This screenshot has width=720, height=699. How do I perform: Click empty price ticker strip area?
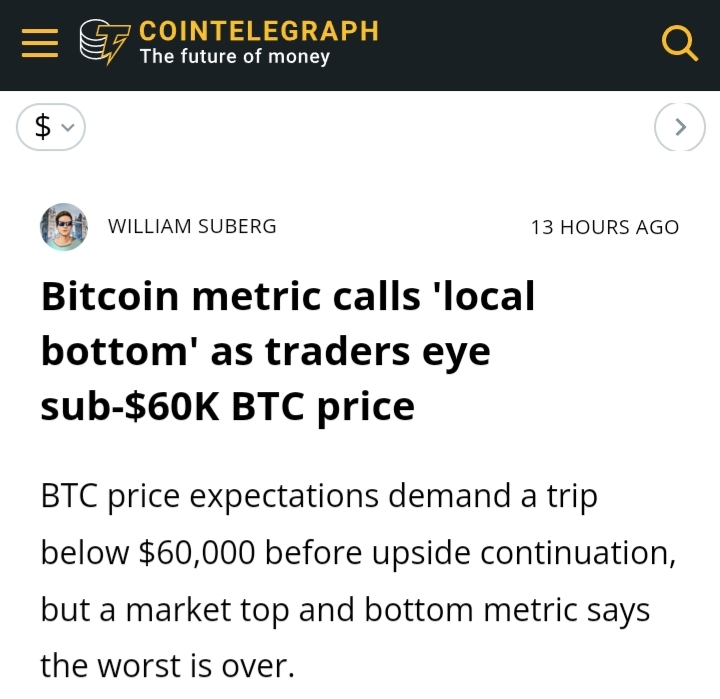[370, 127]
